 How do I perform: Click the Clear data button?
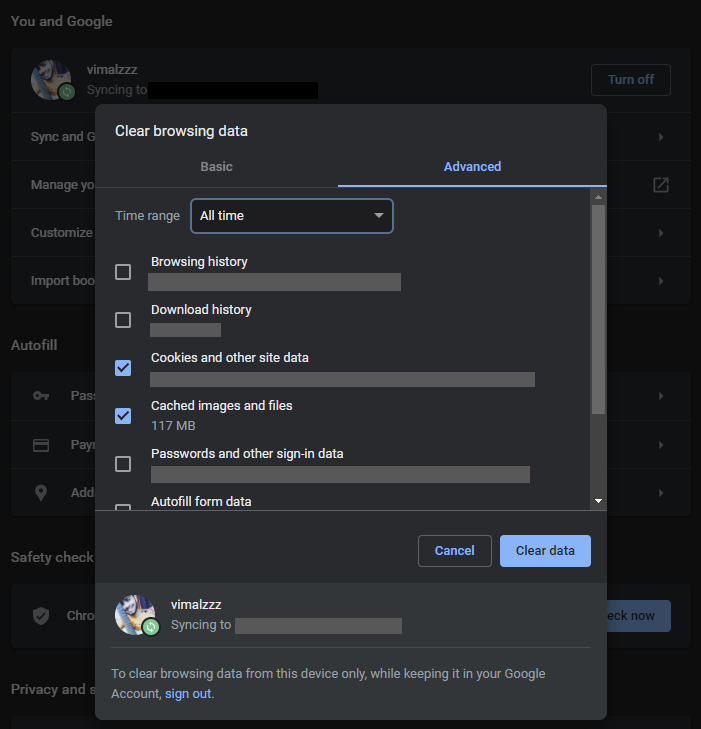(545, 551)
